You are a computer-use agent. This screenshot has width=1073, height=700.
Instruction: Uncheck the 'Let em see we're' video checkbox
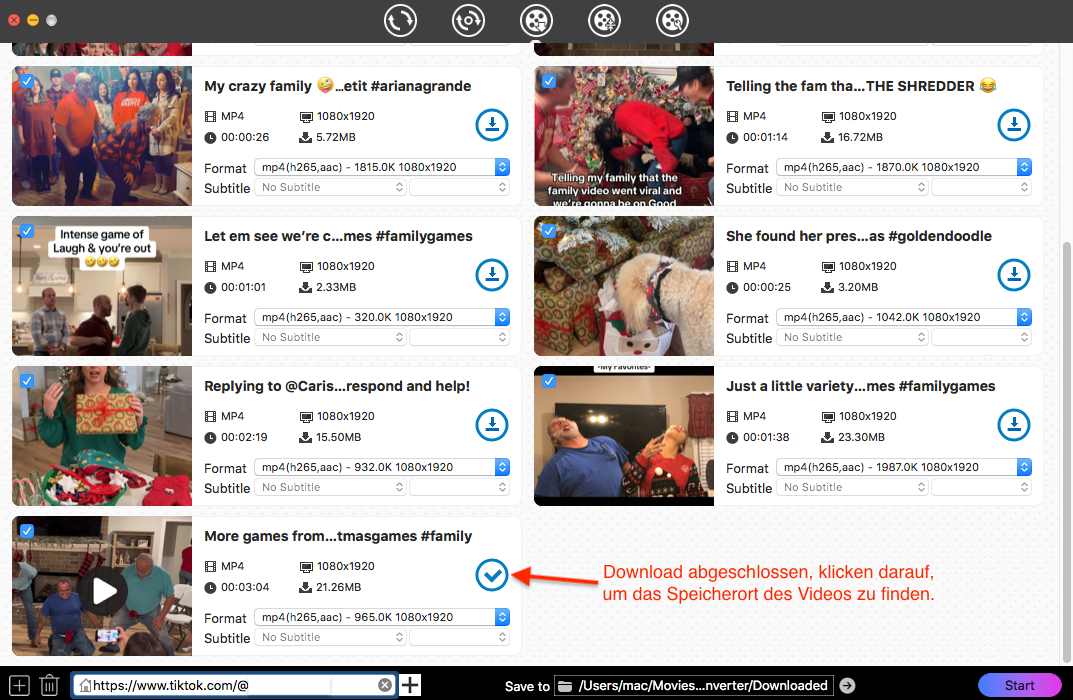coord(27,231)
